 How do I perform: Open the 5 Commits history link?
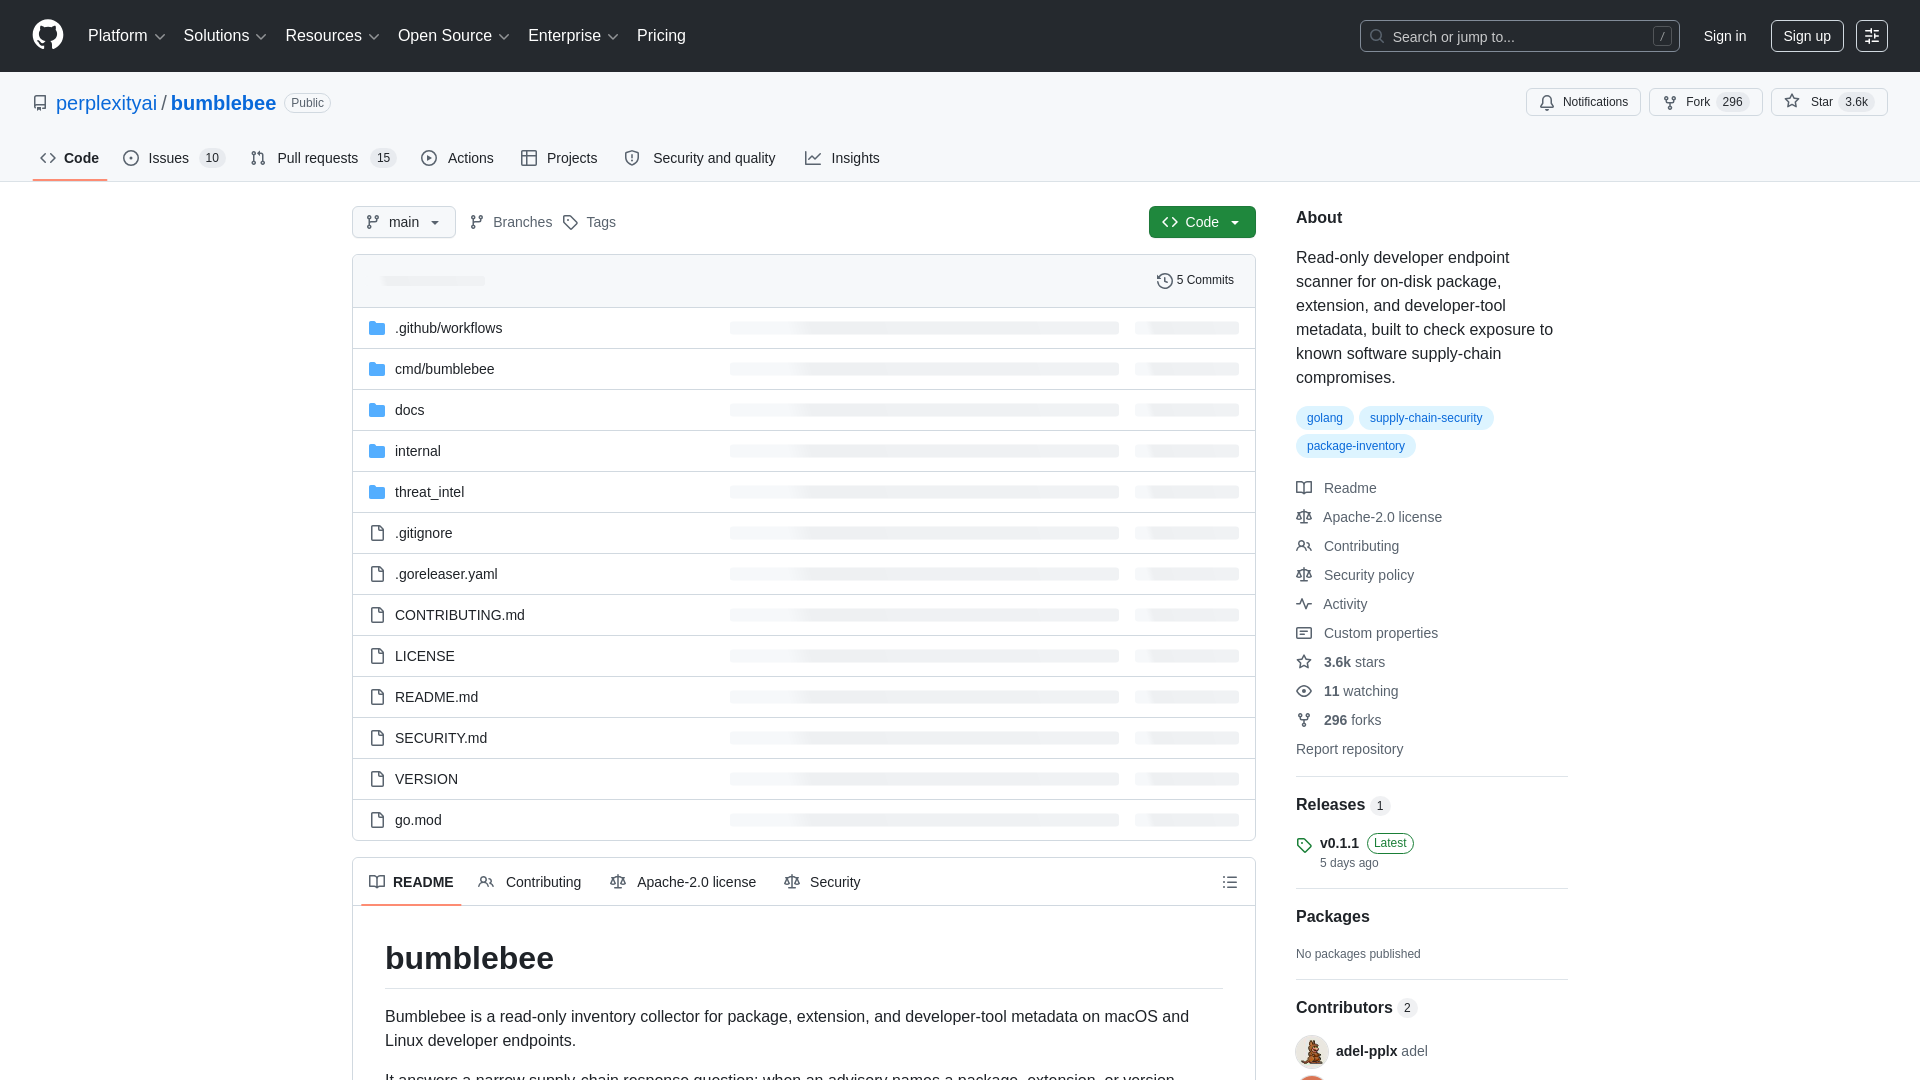coord(1195,281)
